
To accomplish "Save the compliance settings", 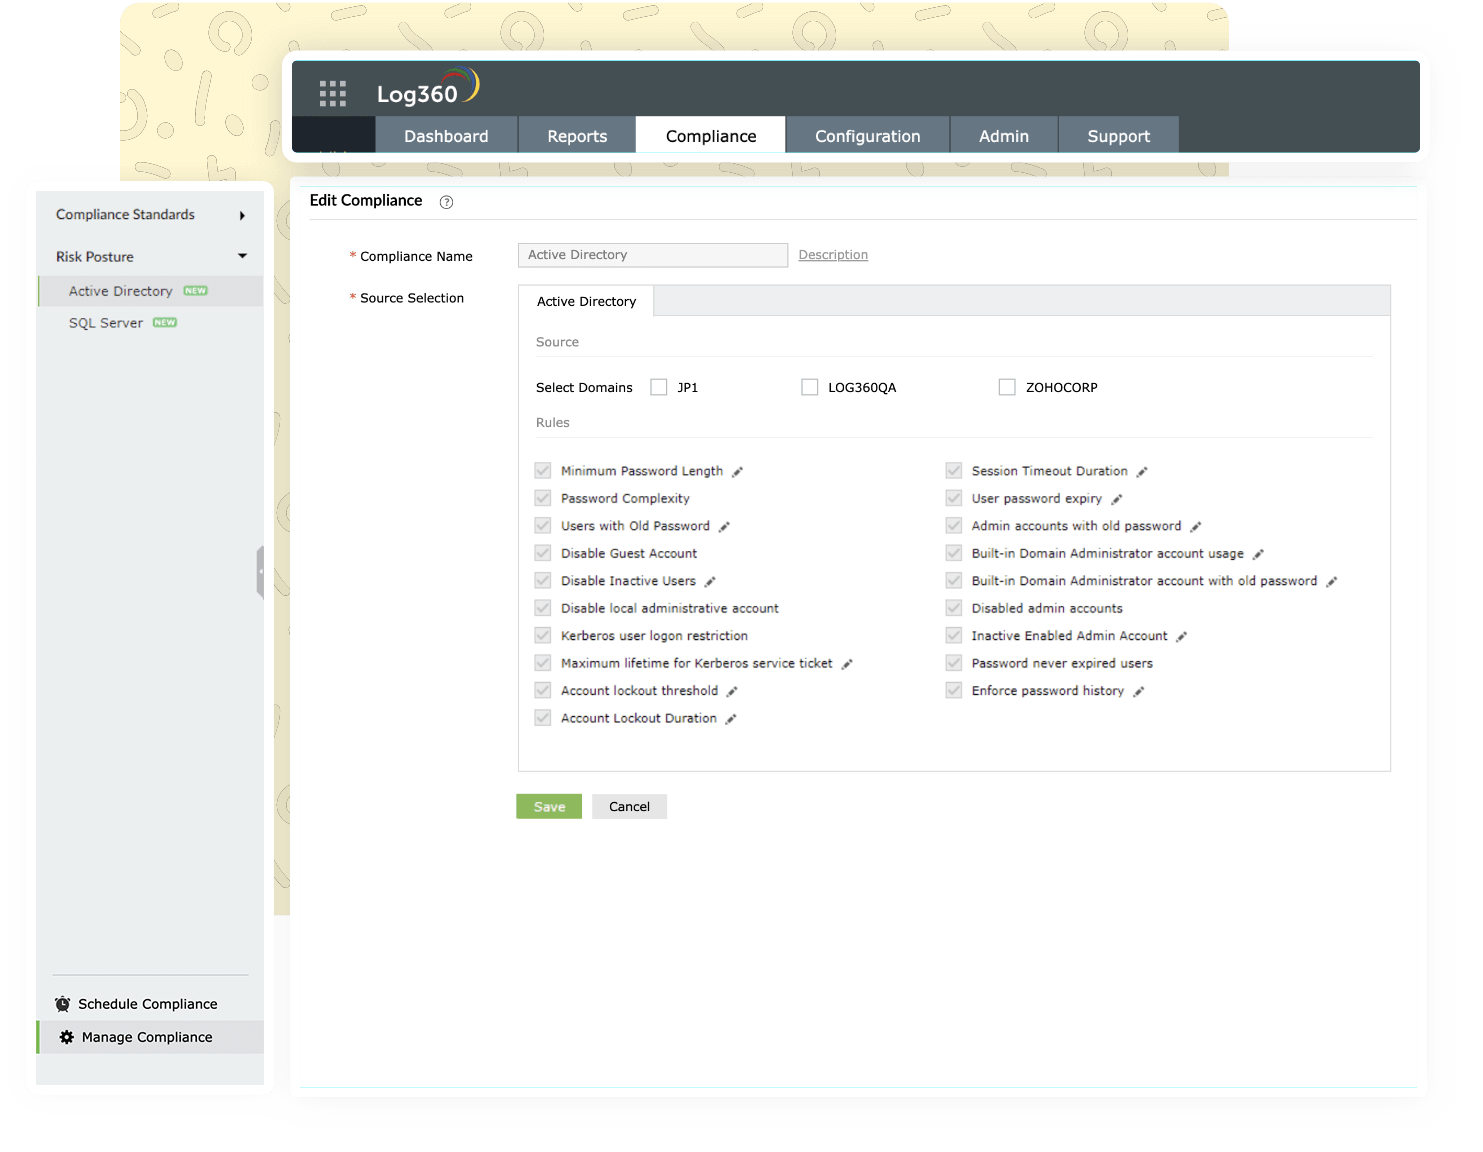I will coord(549,807).
